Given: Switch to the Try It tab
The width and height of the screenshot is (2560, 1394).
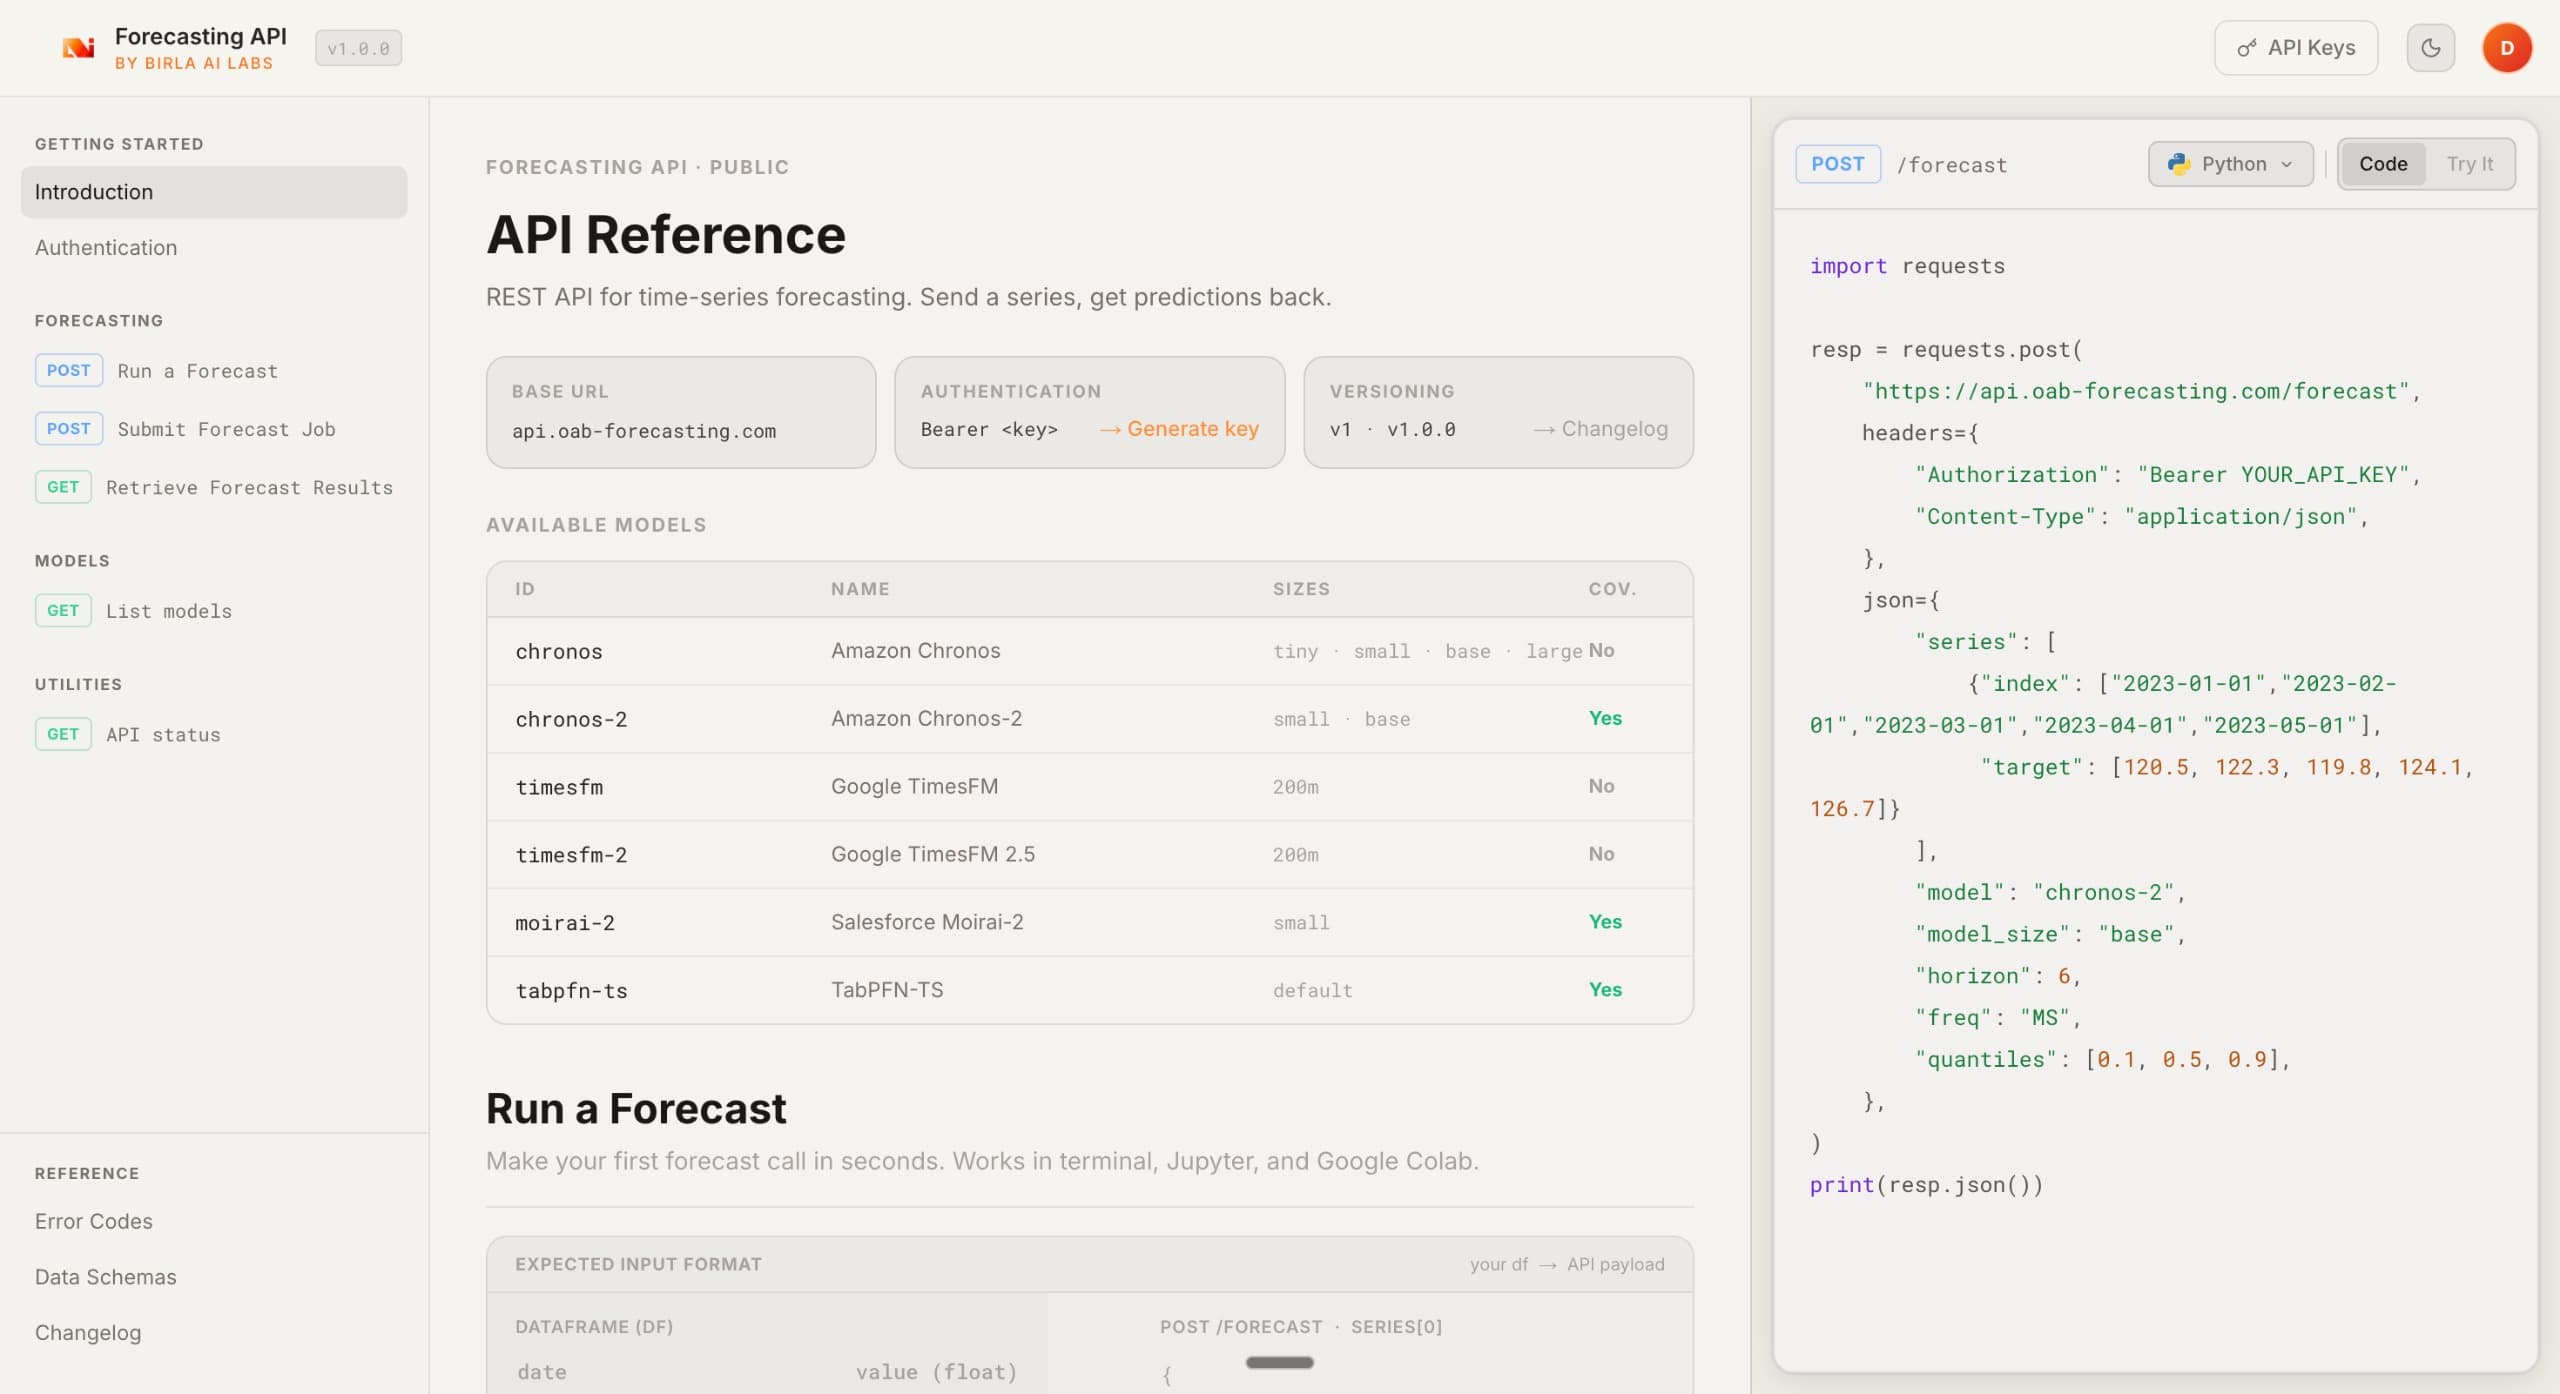Looking at the screenshot, I should pos(2469,164).
